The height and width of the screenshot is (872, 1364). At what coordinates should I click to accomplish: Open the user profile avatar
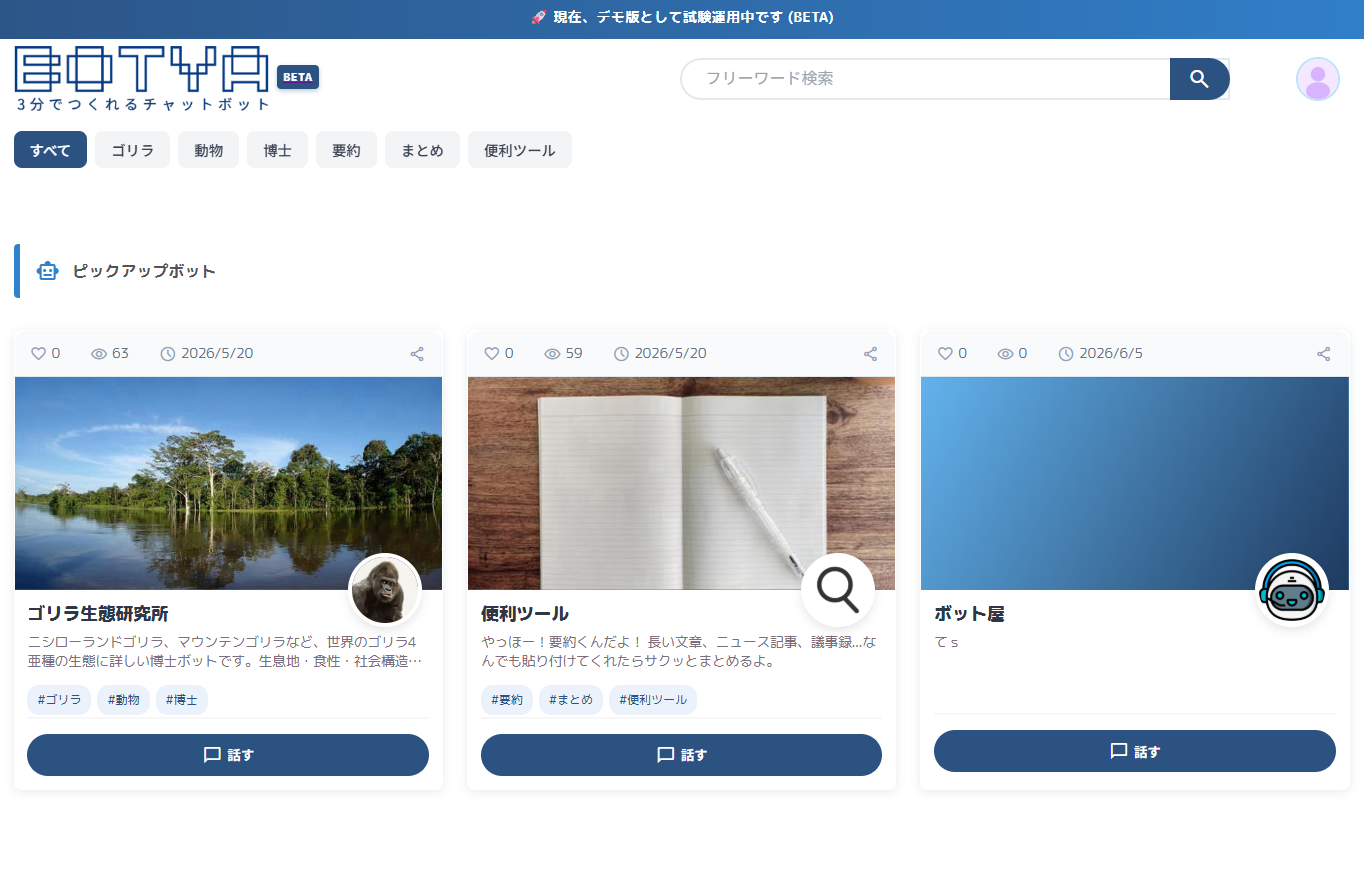[1317, 79]
